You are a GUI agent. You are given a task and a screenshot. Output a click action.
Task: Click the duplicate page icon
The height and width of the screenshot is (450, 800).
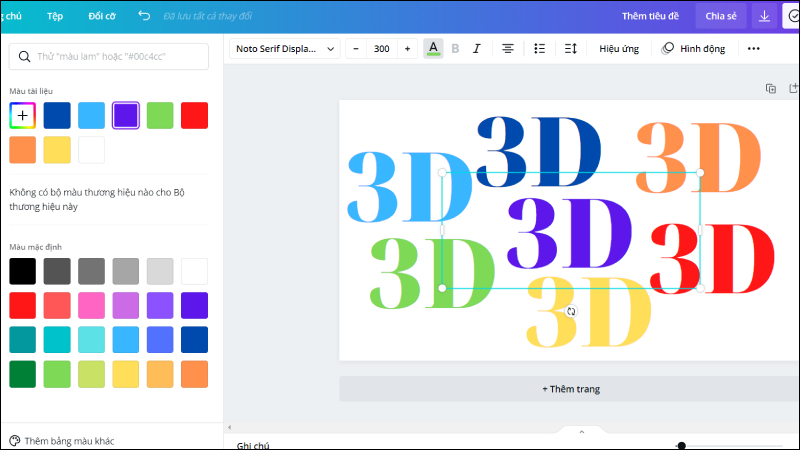point(771,88)
